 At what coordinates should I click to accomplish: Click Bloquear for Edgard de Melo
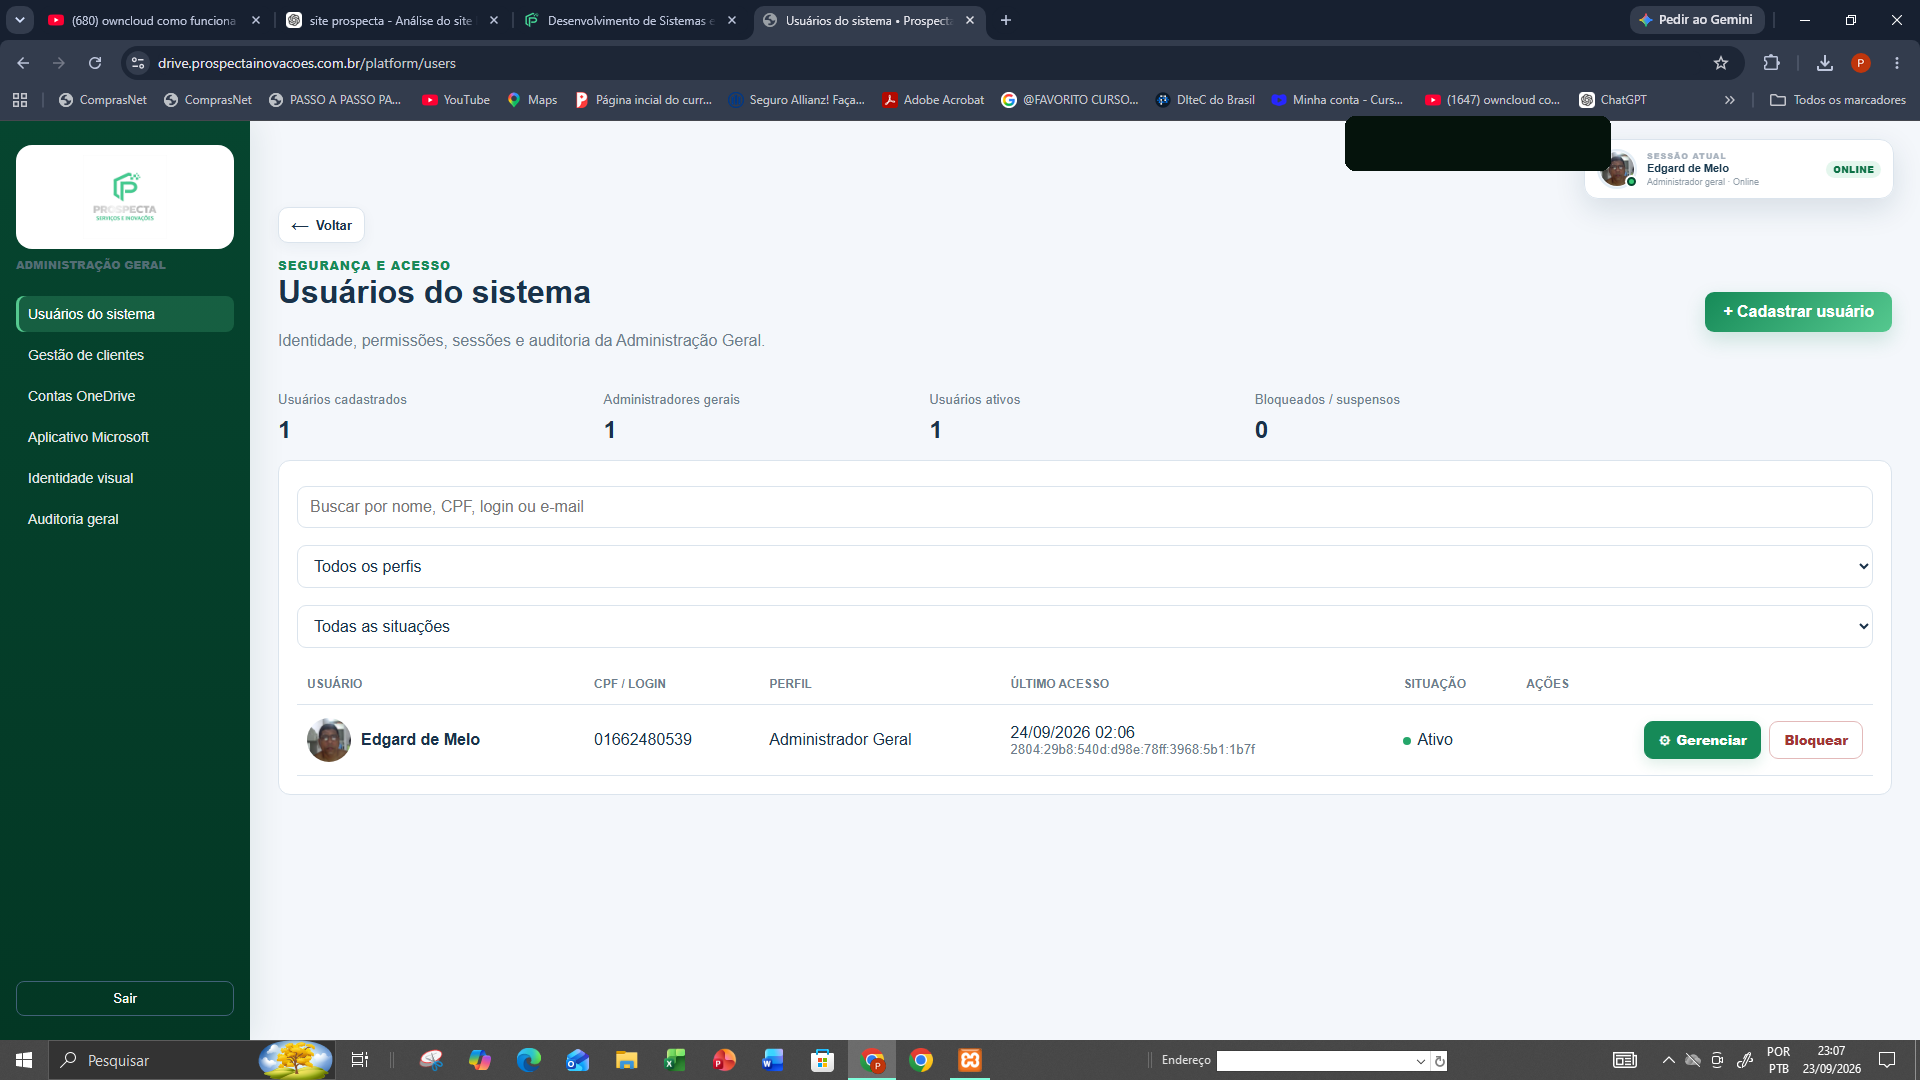point(1816,740)
